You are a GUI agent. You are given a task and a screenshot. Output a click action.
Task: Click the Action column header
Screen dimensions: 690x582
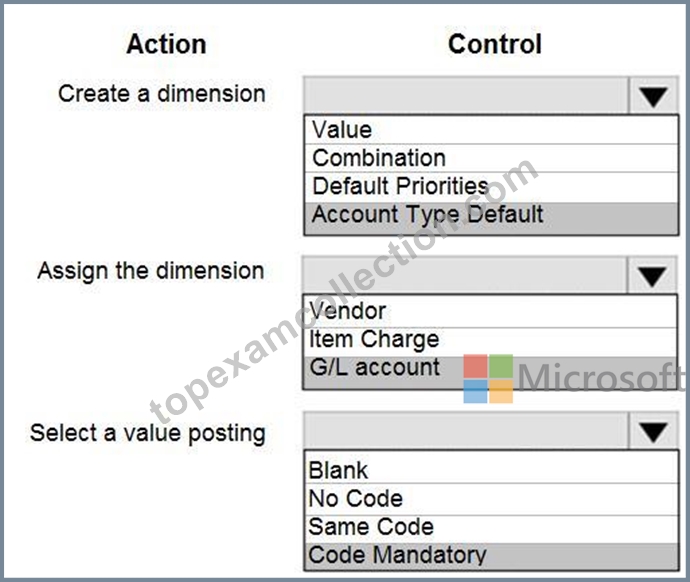coord(166,44)
